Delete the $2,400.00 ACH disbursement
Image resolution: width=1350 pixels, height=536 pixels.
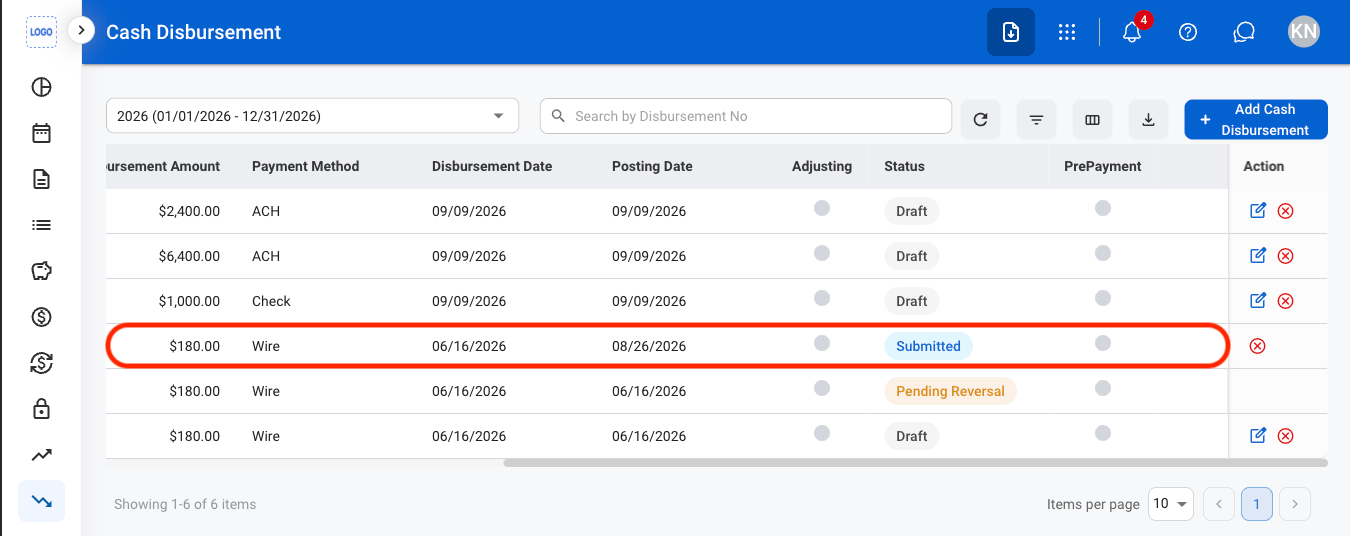(x=1286, y=211)
